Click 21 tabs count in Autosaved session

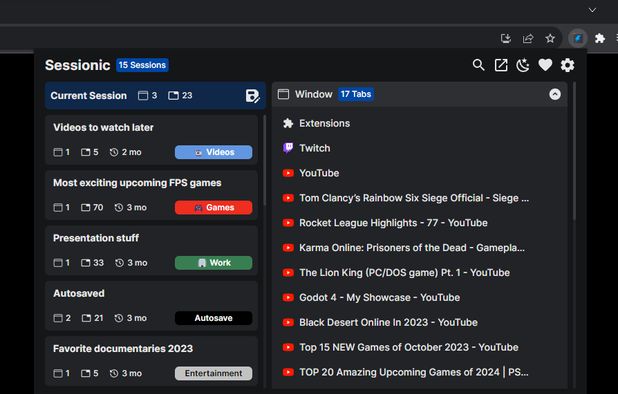(x=99, y=318)
